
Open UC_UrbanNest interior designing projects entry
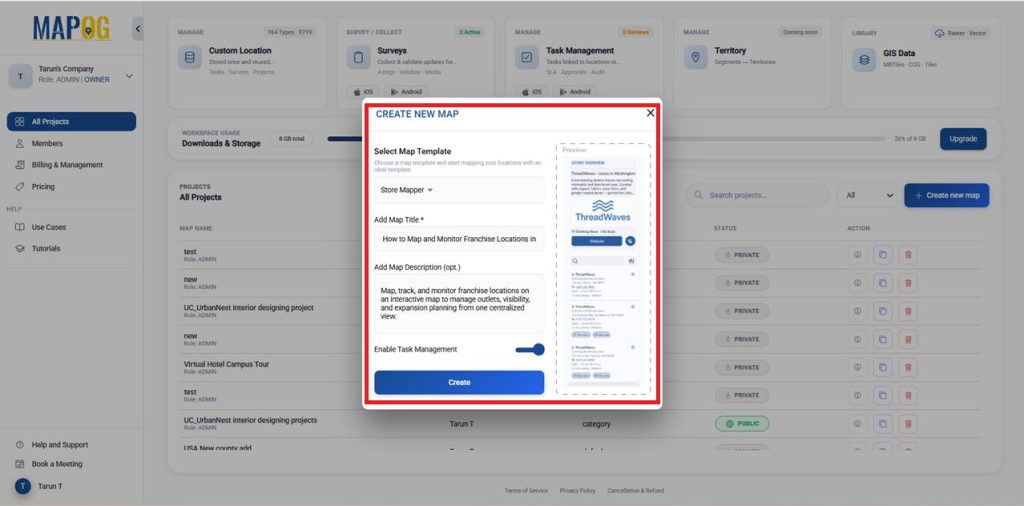[250, 420]
